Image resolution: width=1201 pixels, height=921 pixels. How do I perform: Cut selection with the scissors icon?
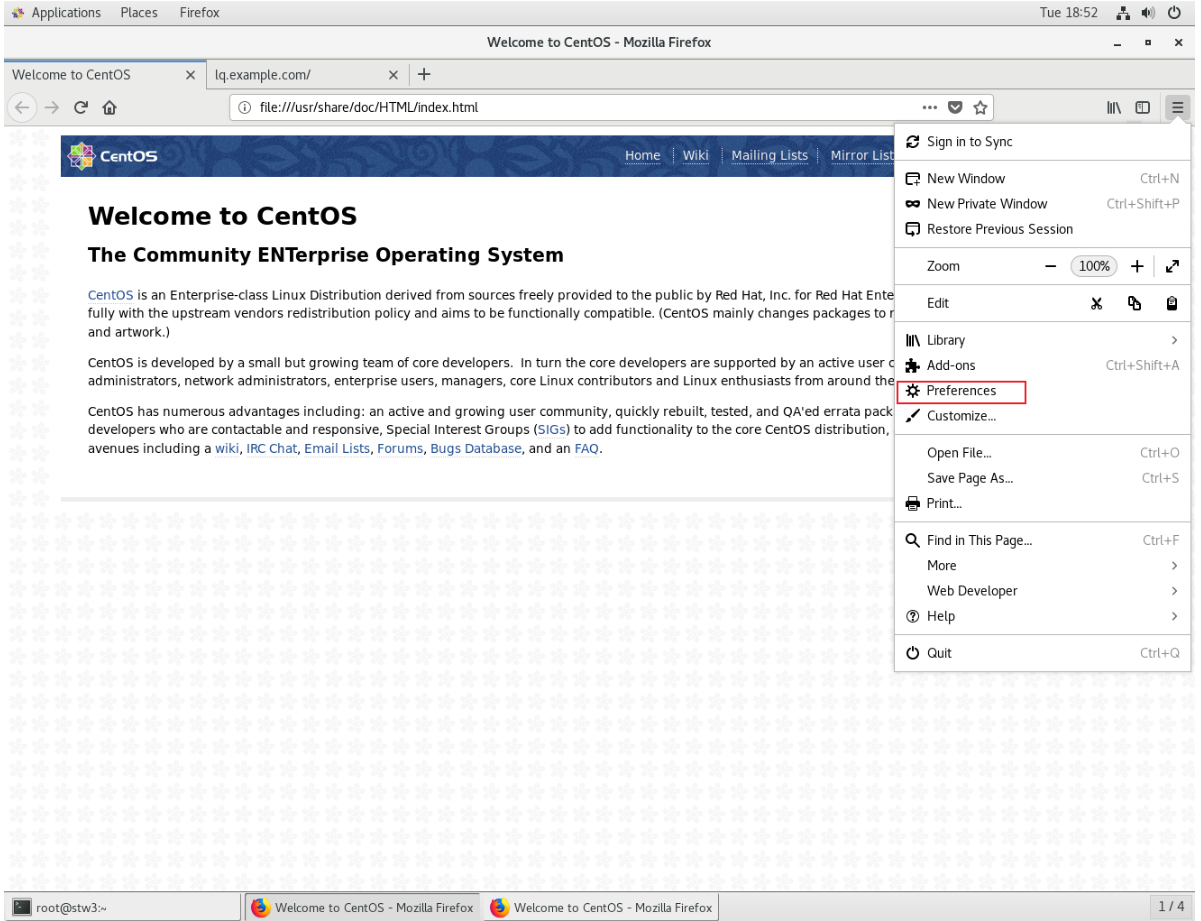(1096, 303)
